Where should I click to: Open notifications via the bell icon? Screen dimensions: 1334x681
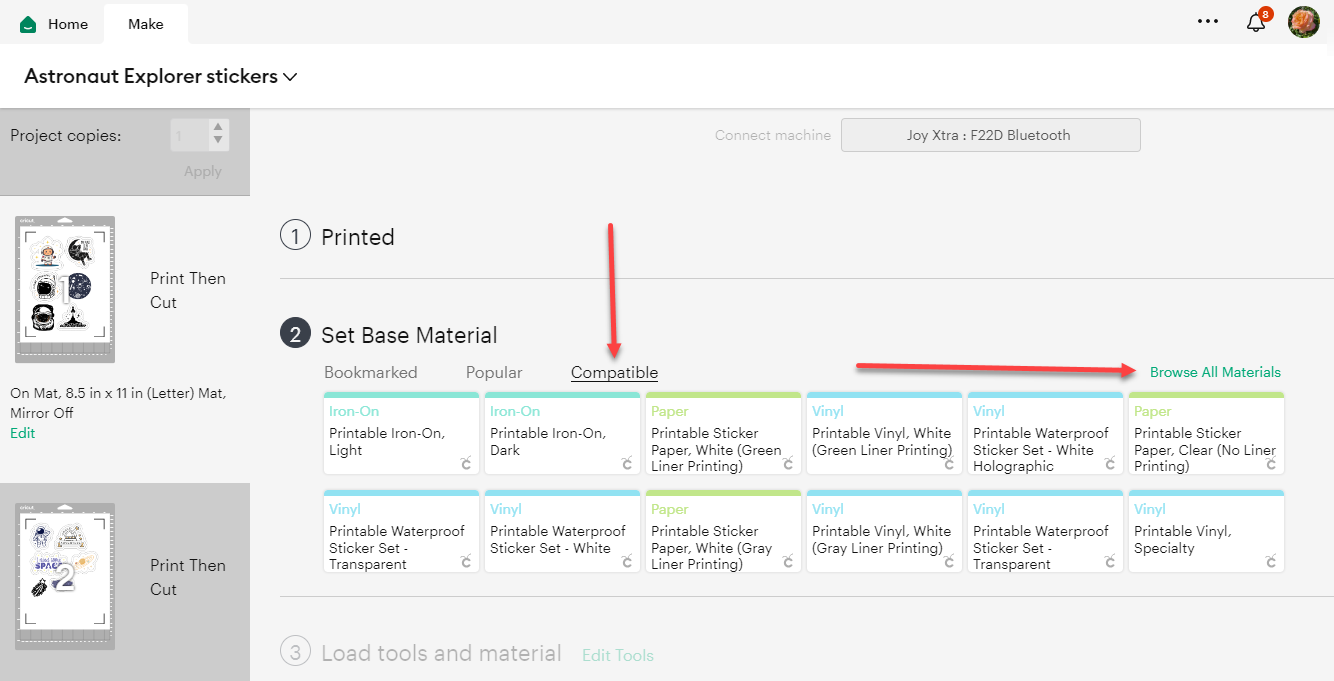pos(1255,21)
